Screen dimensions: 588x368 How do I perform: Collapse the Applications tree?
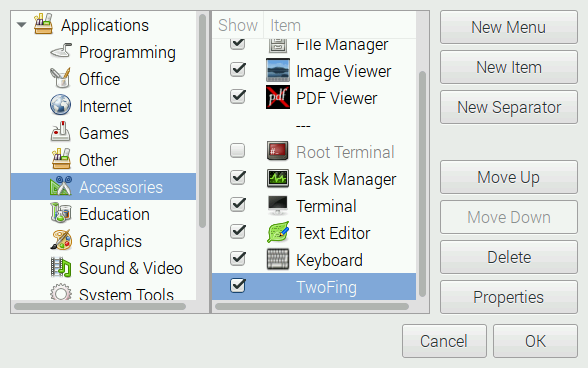[22, 25]
